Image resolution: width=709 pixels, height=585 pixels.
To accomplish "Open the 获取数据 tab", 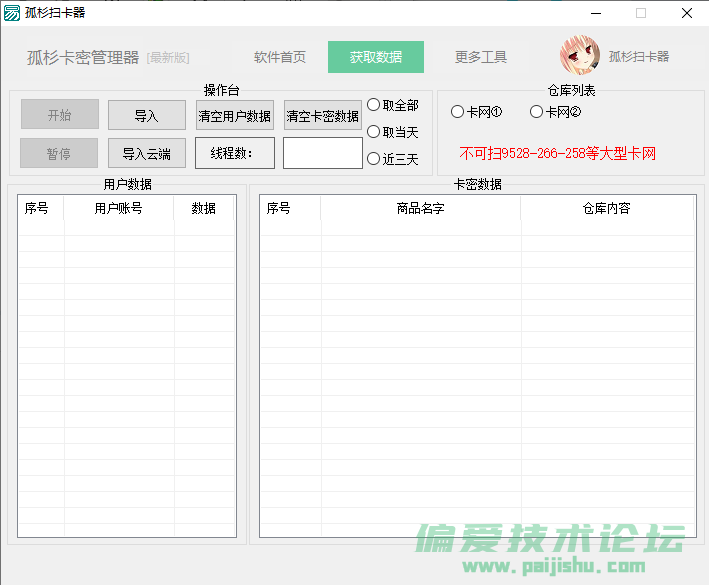I will [x=376, y=57].
